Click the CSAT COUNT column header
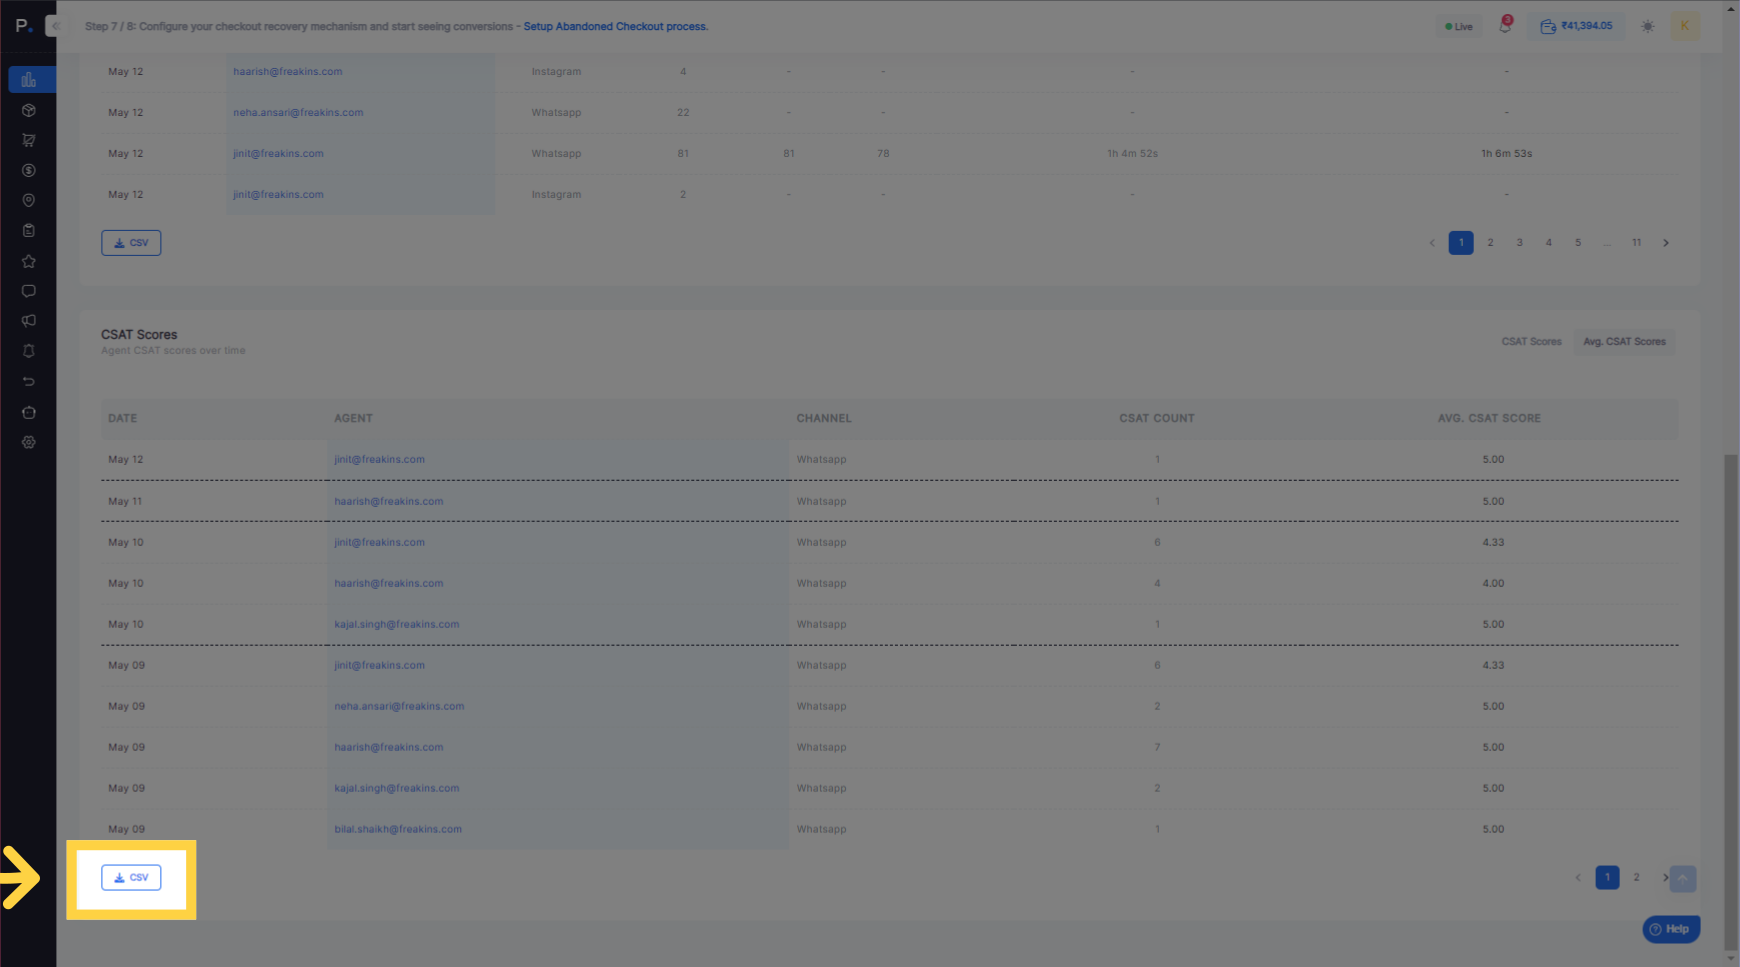The width and height of the screenshot is (1740, 967). click(1157, 418)
